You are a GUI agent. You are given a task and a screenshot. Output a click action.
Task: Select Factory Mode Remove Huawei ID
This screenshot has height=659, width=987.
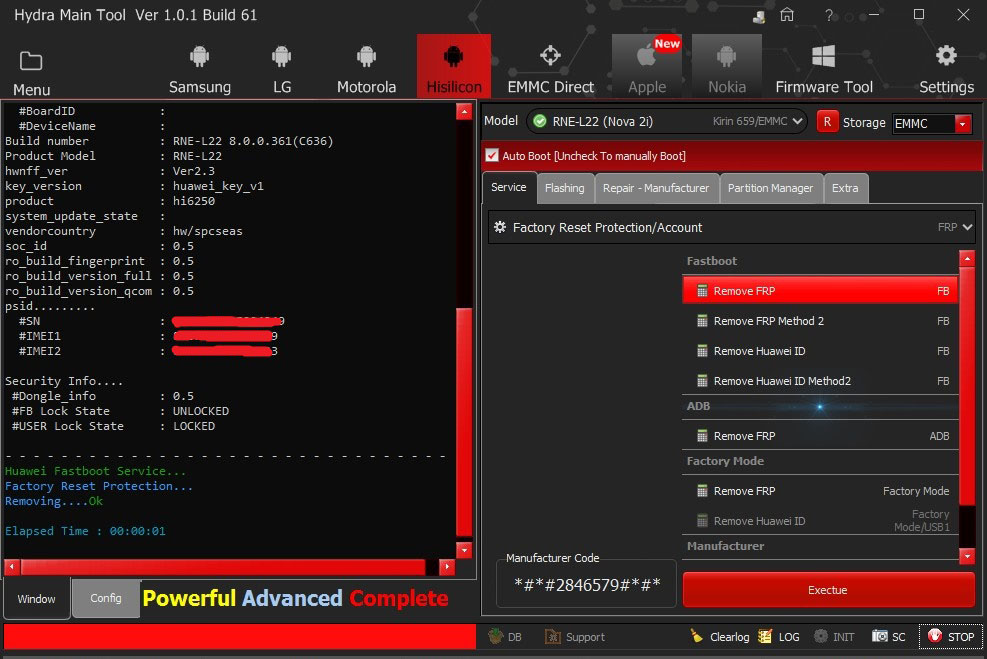[x=820, y=521]
